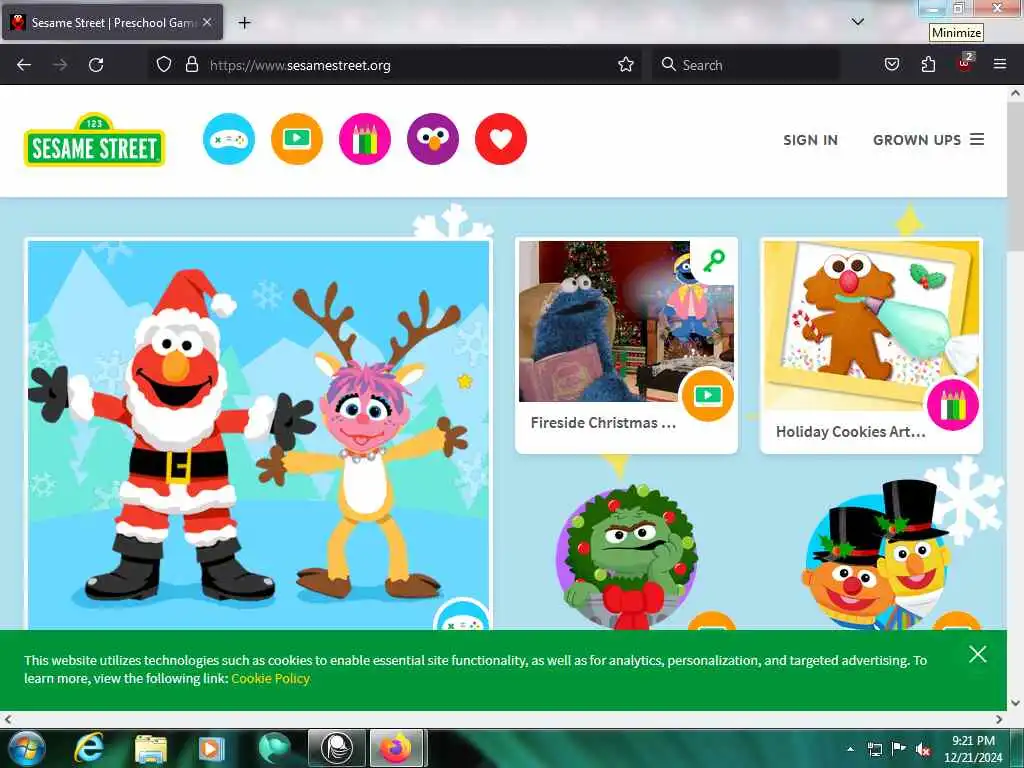Click the network tray icon

click(875, 750)
